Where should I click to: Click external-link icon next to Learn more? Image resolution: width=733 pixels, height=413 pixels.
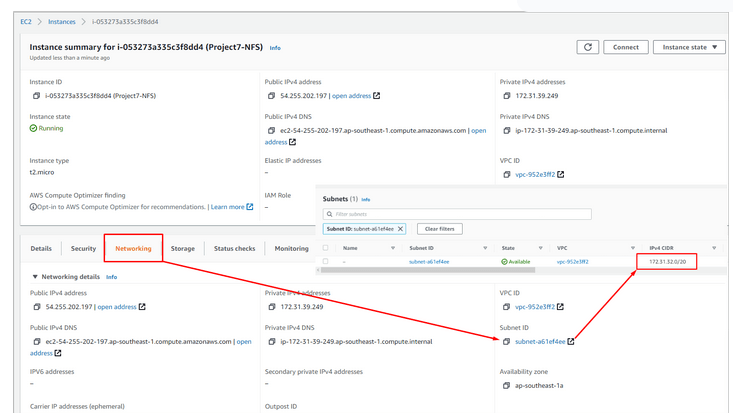[x=250, y=207]
